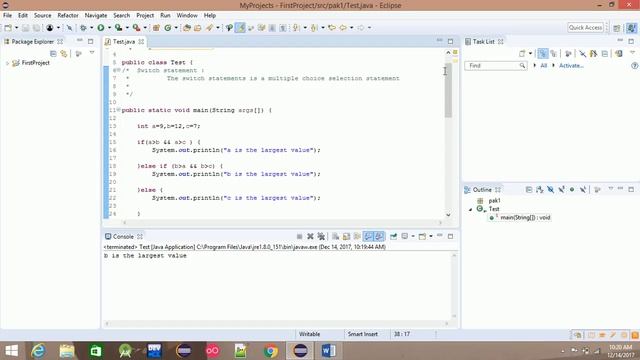
Task: Toggle Hide Static Fields and Methods in Outline
Action: point(562,190)
